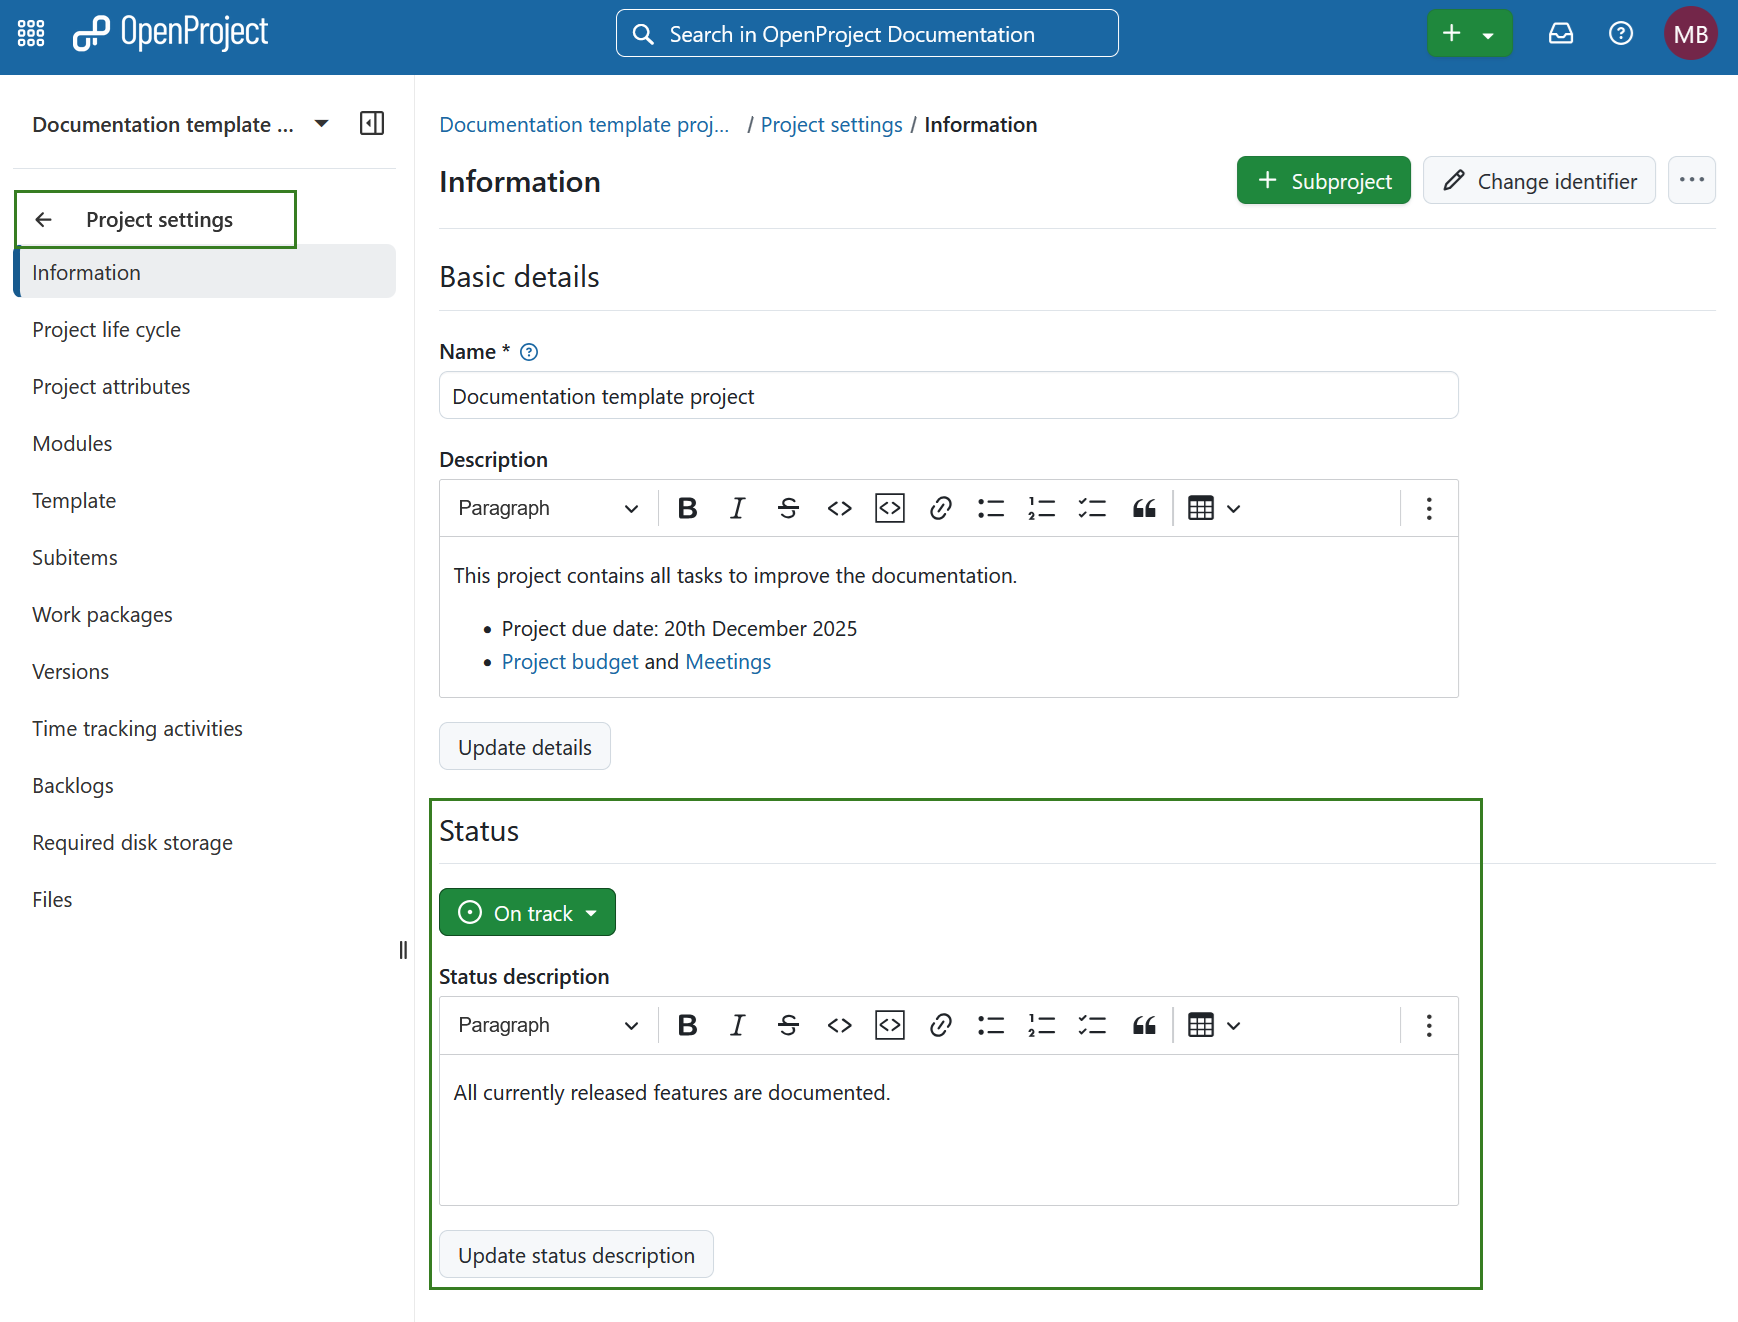Open the apps grid menu
Screen dimensions: 1738x1322
(x=30, y=33)
